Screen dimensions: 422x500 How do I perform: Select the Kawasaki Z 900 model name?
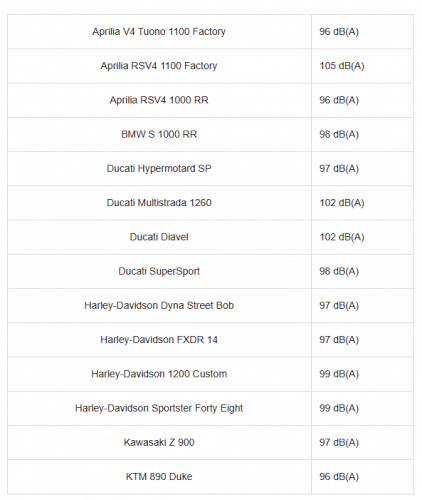[159, 442]
